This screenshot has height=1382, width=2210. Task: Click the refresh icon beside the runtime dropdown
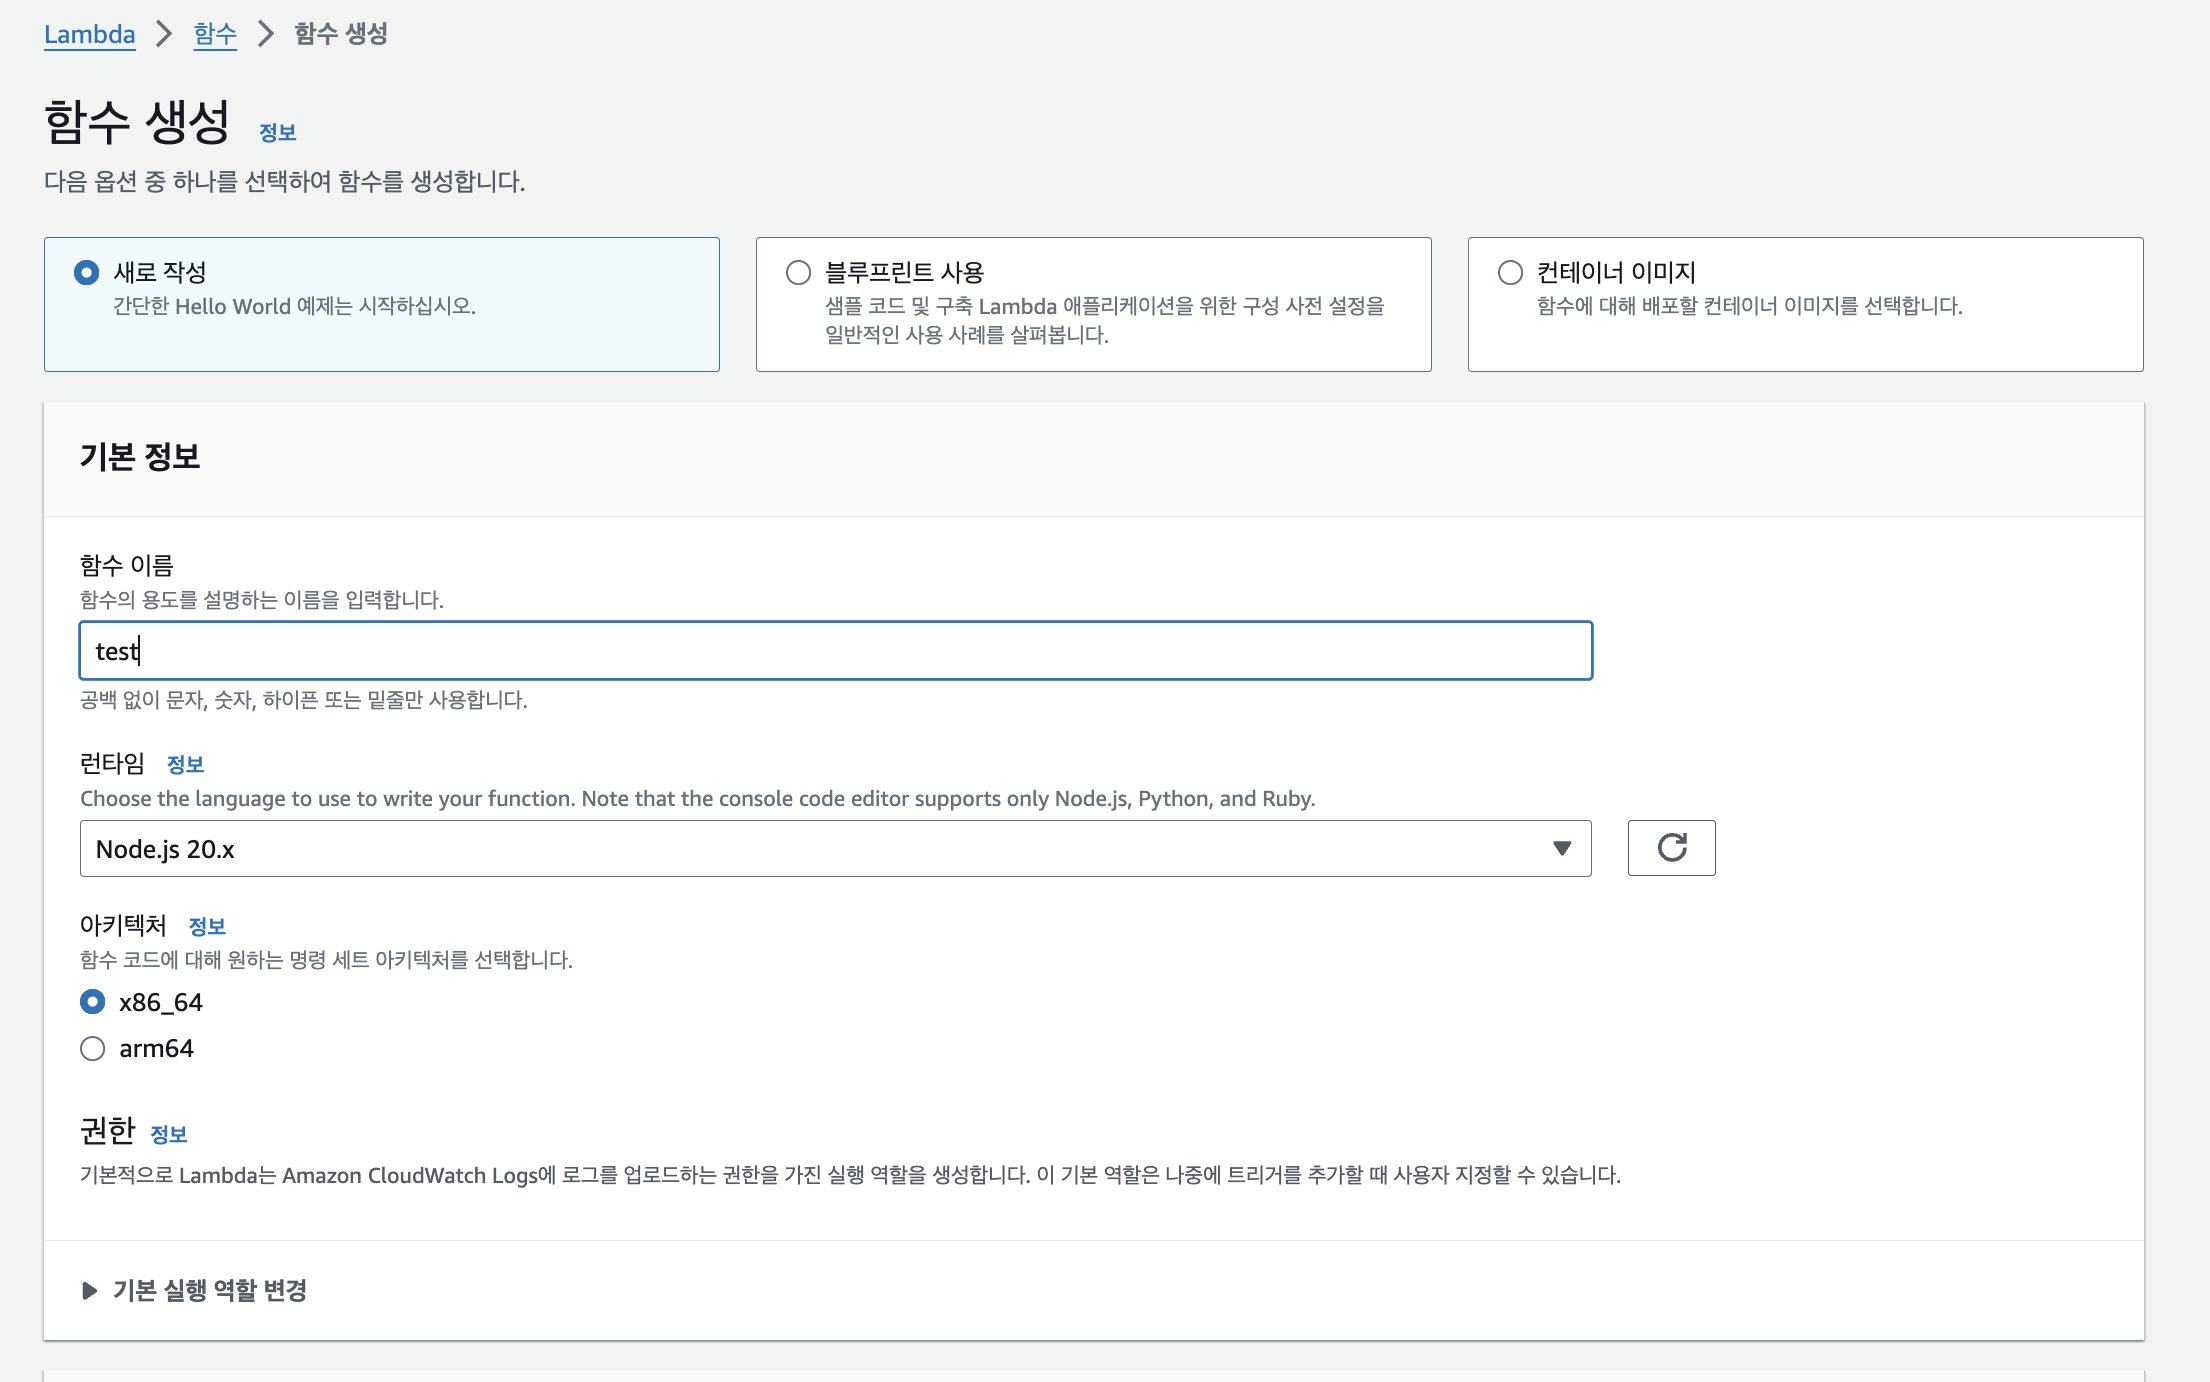click(1671, 848)
